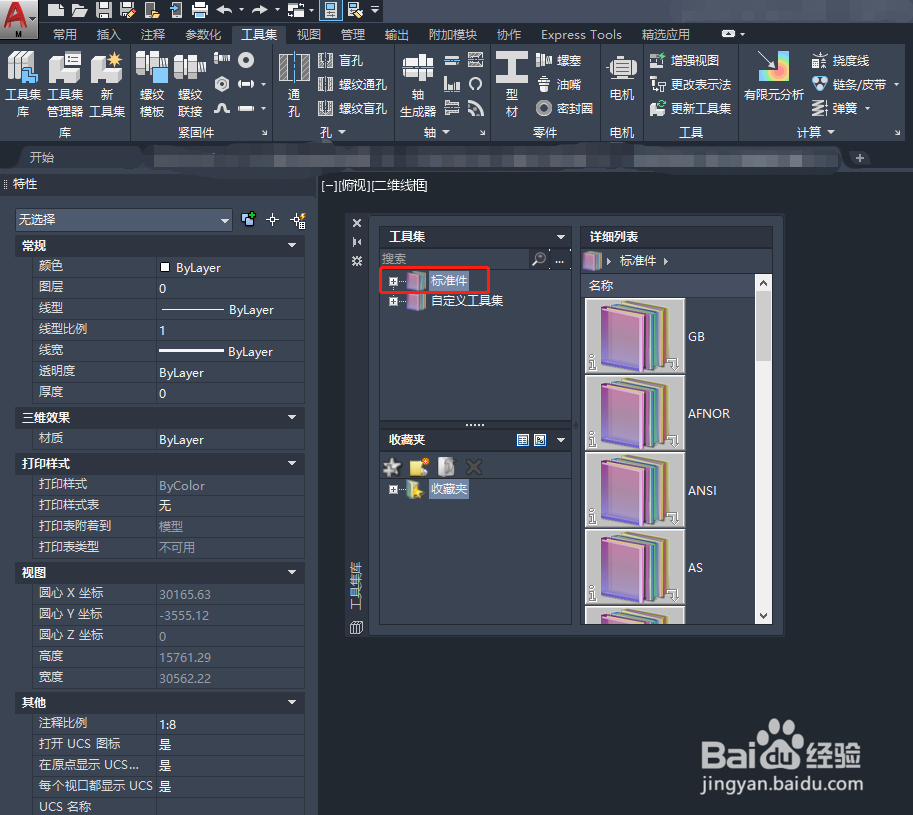Insert a 盲孔 blind hole
This screenshot has width=913, height=815.
tap(341, 61)
